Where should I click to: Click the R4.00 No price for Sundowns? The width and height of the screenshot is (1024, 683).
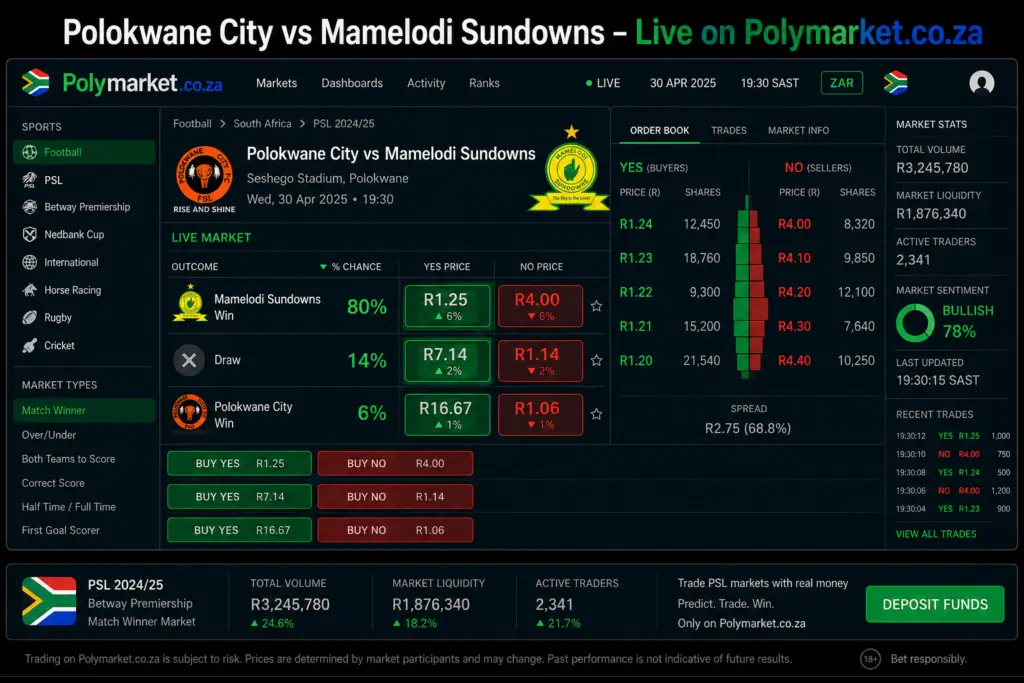540,306
